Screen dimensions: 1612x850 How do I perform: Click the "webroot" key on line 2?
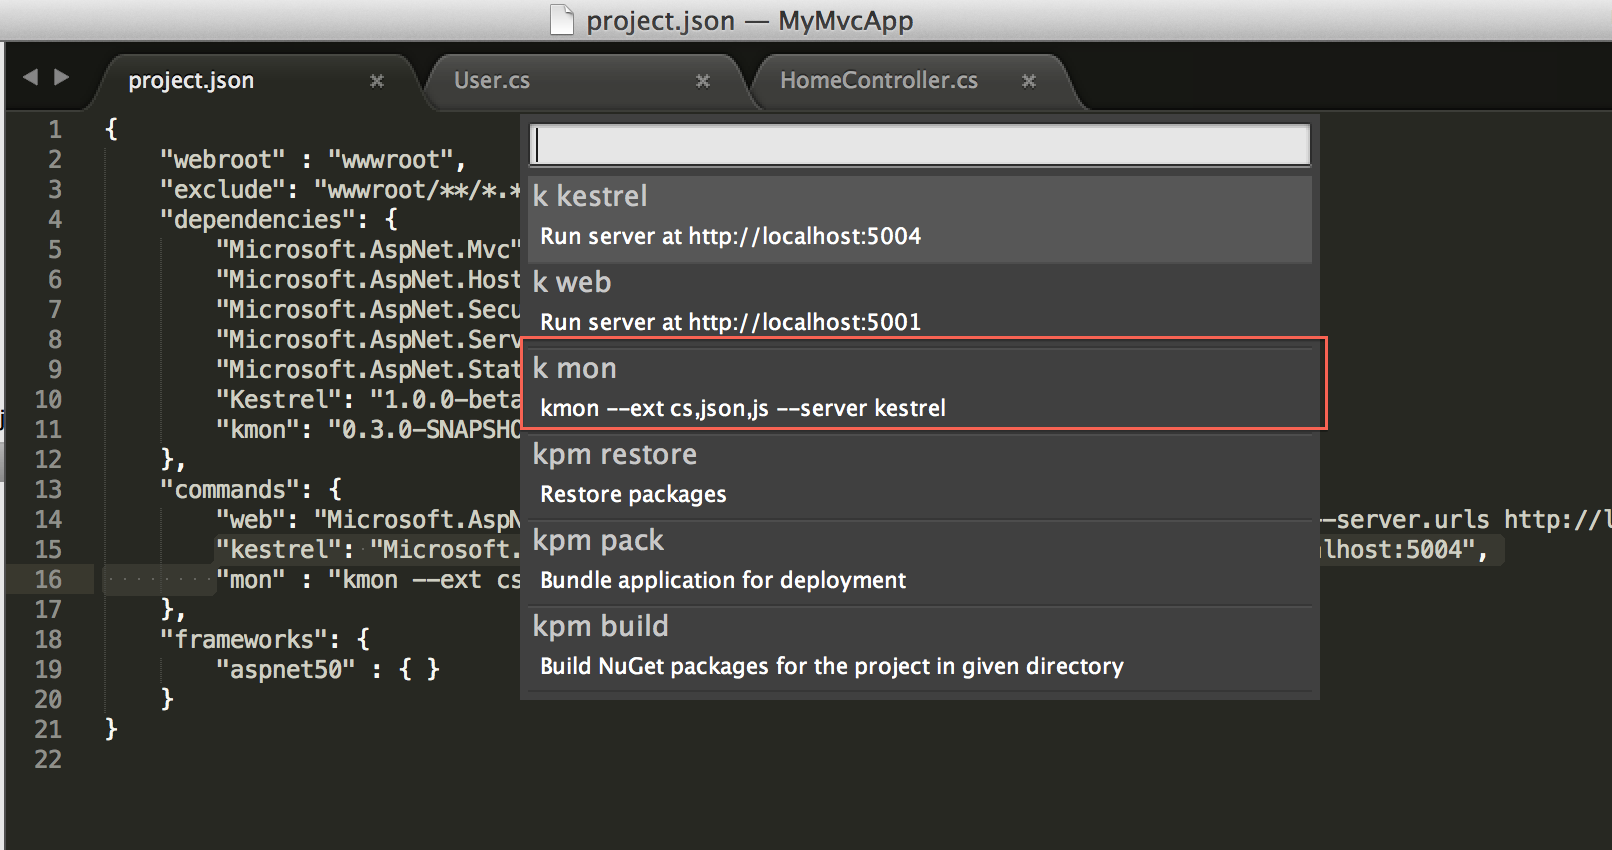tap(223, 159)
